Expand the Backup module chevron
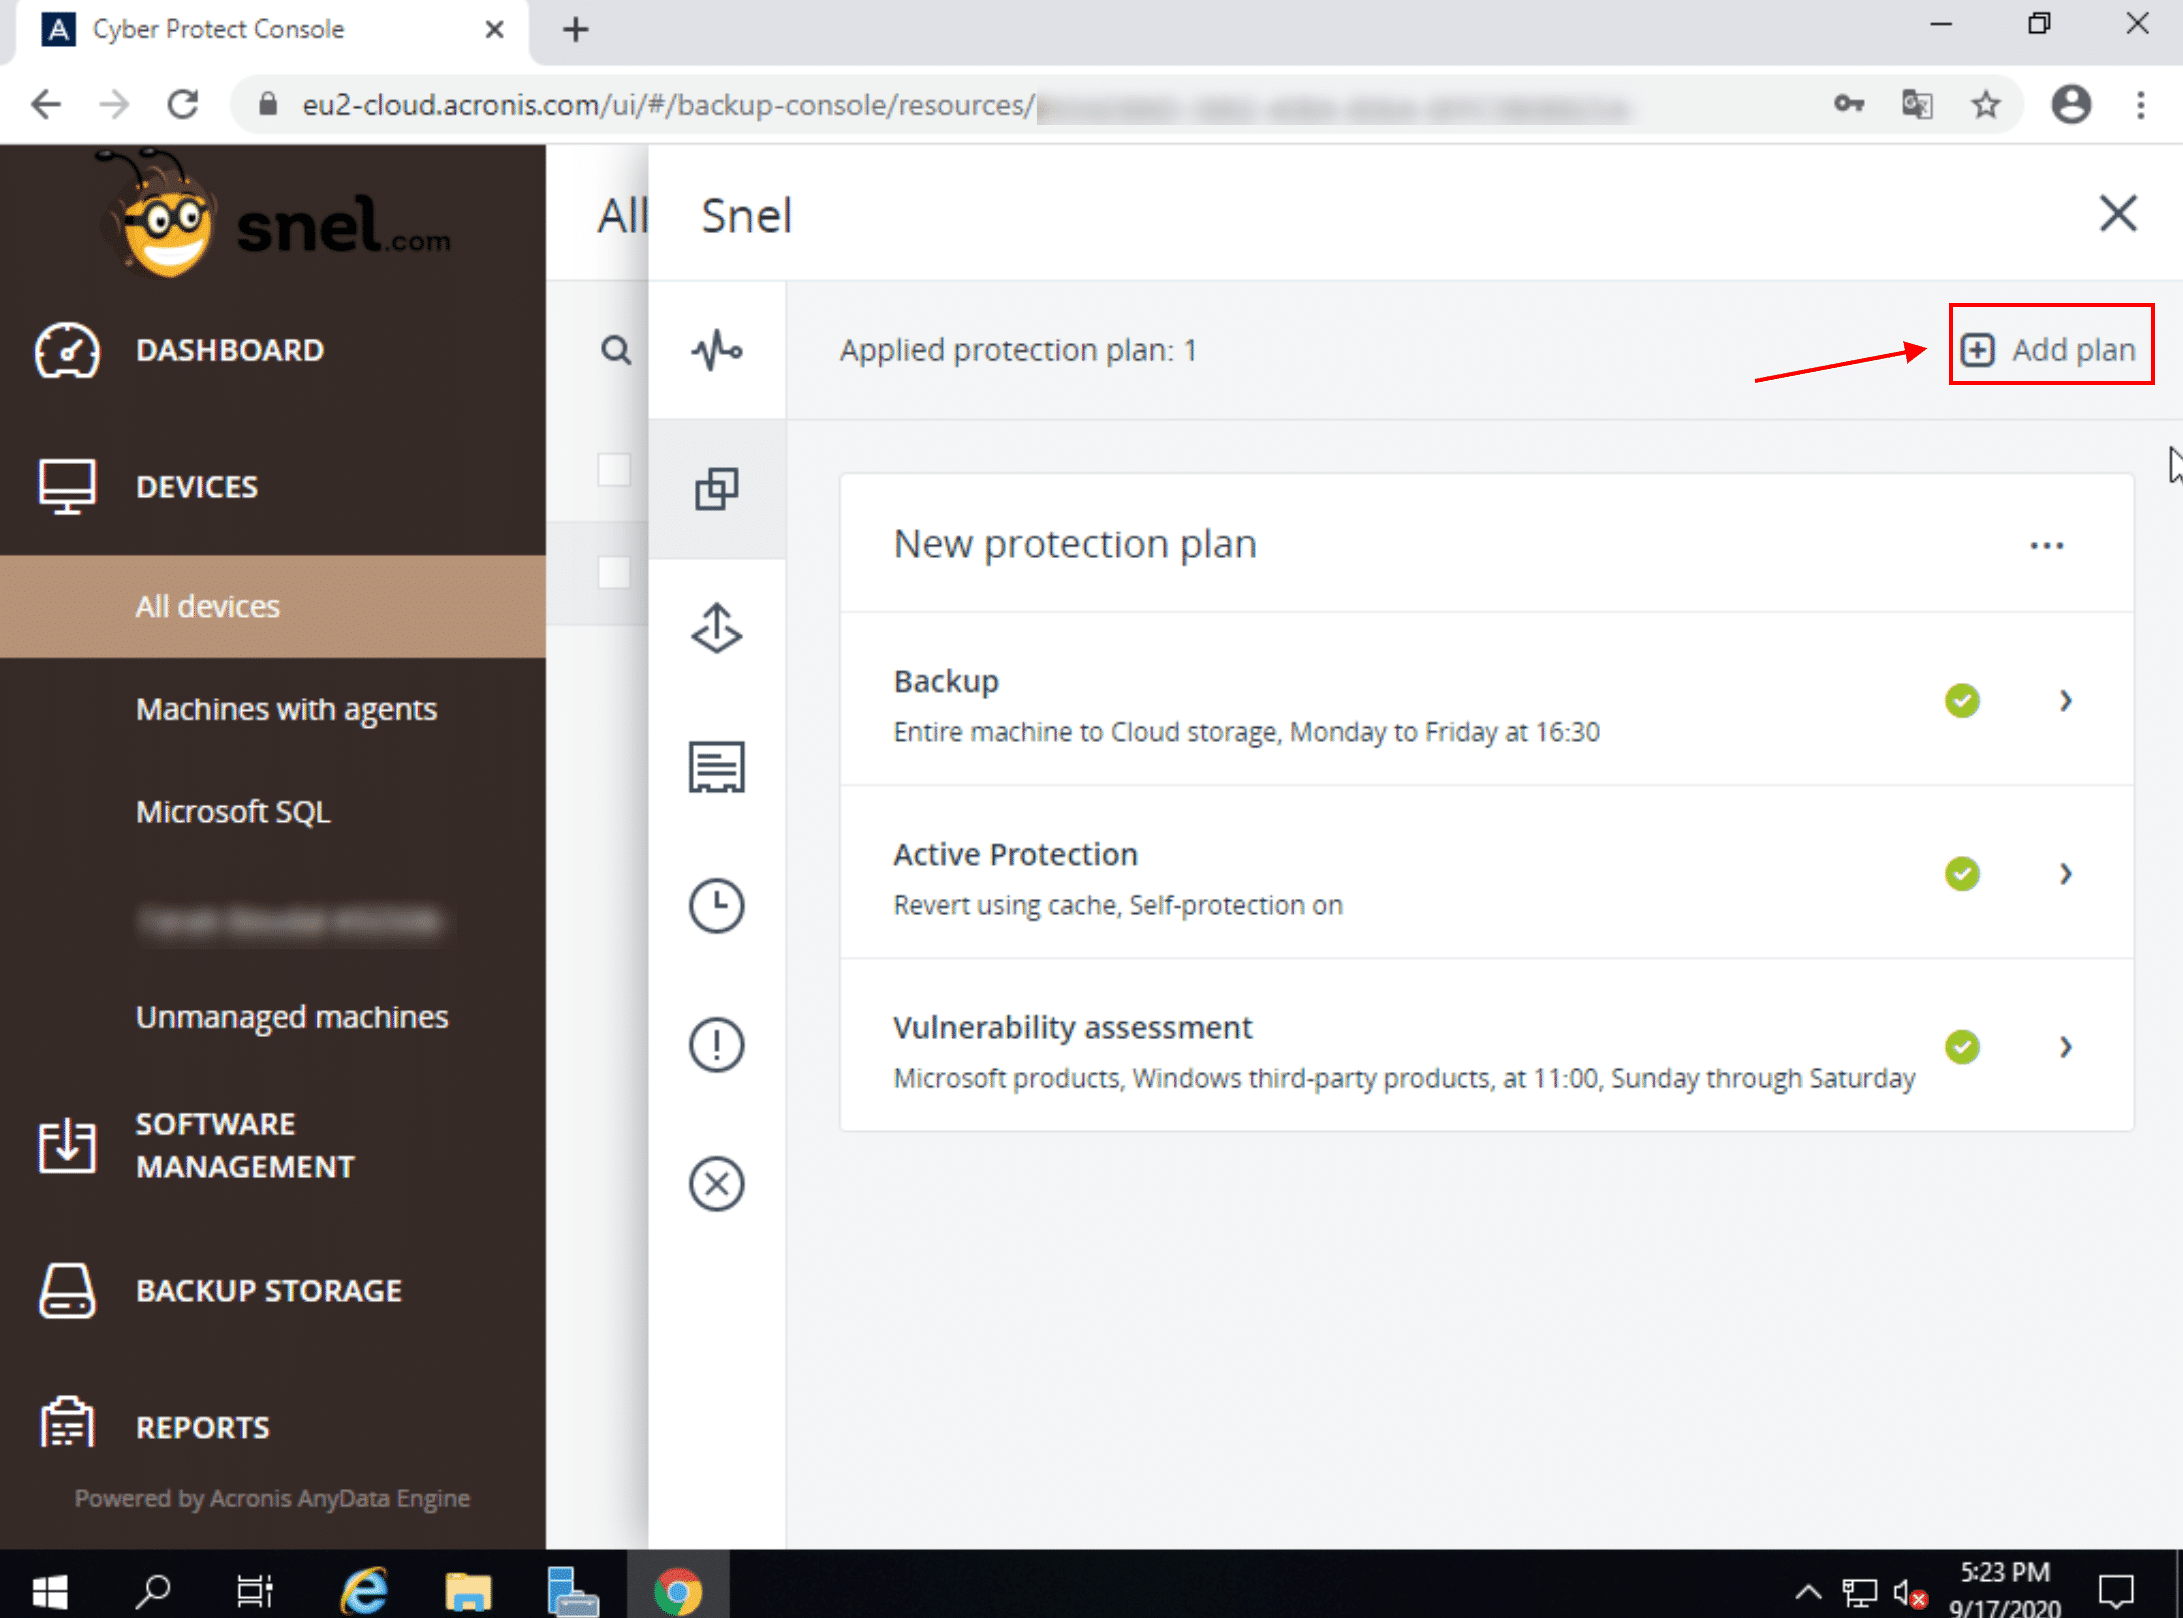 pyautogui.click(x=2066, y=701)
